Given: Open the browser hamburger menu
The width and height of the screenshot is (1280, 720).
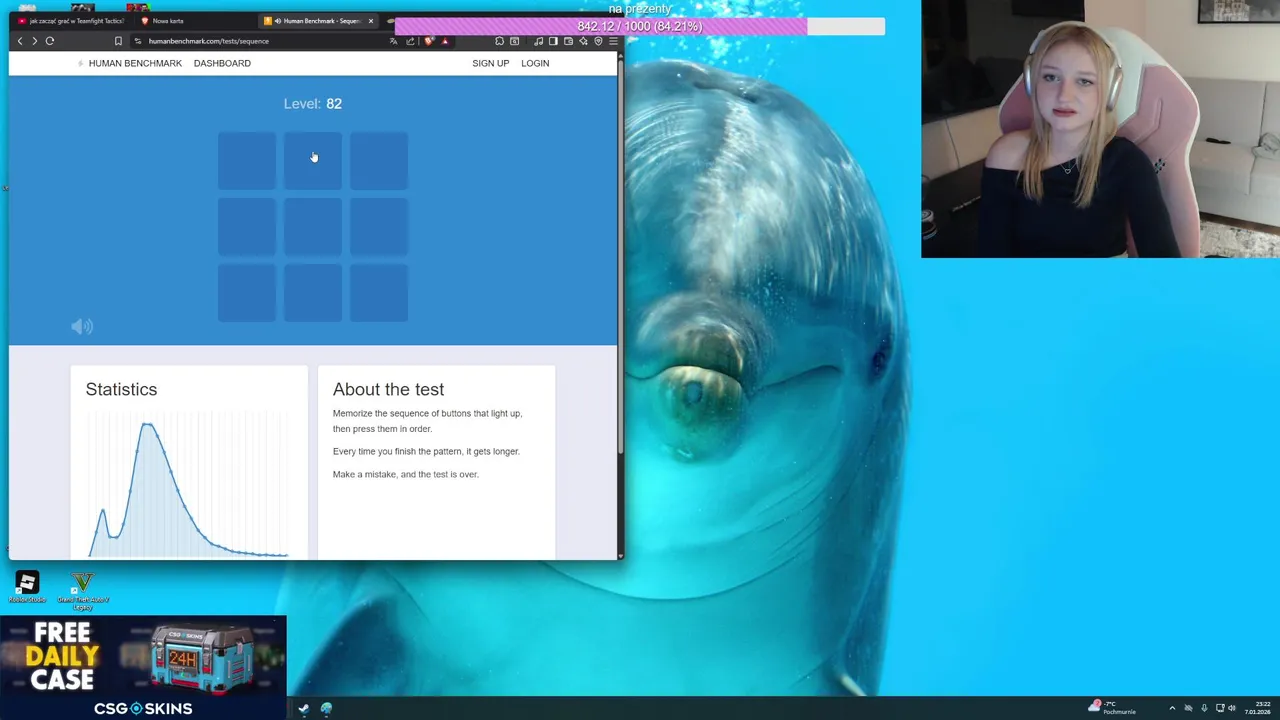Looking at the screenshot, I should click(x=613, y=41).
